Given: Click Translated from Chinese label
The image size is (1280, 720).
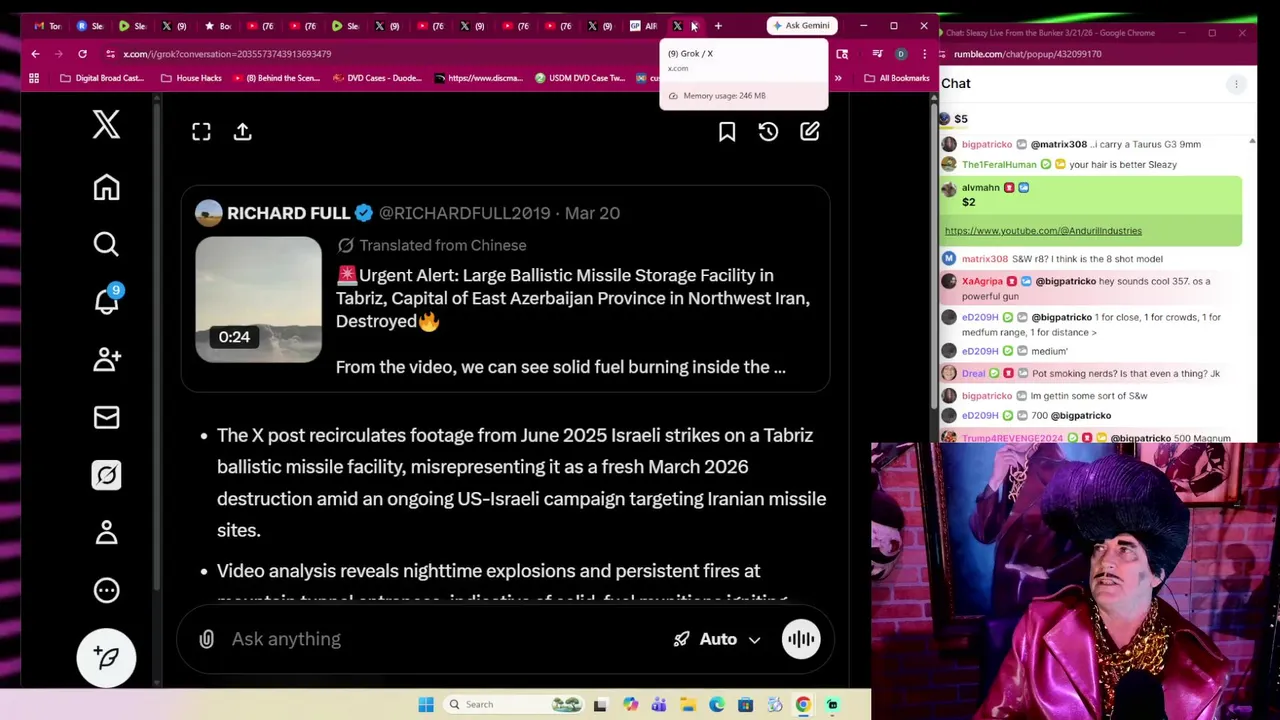Looking at the screenshot, I should (x=442, y=245).
